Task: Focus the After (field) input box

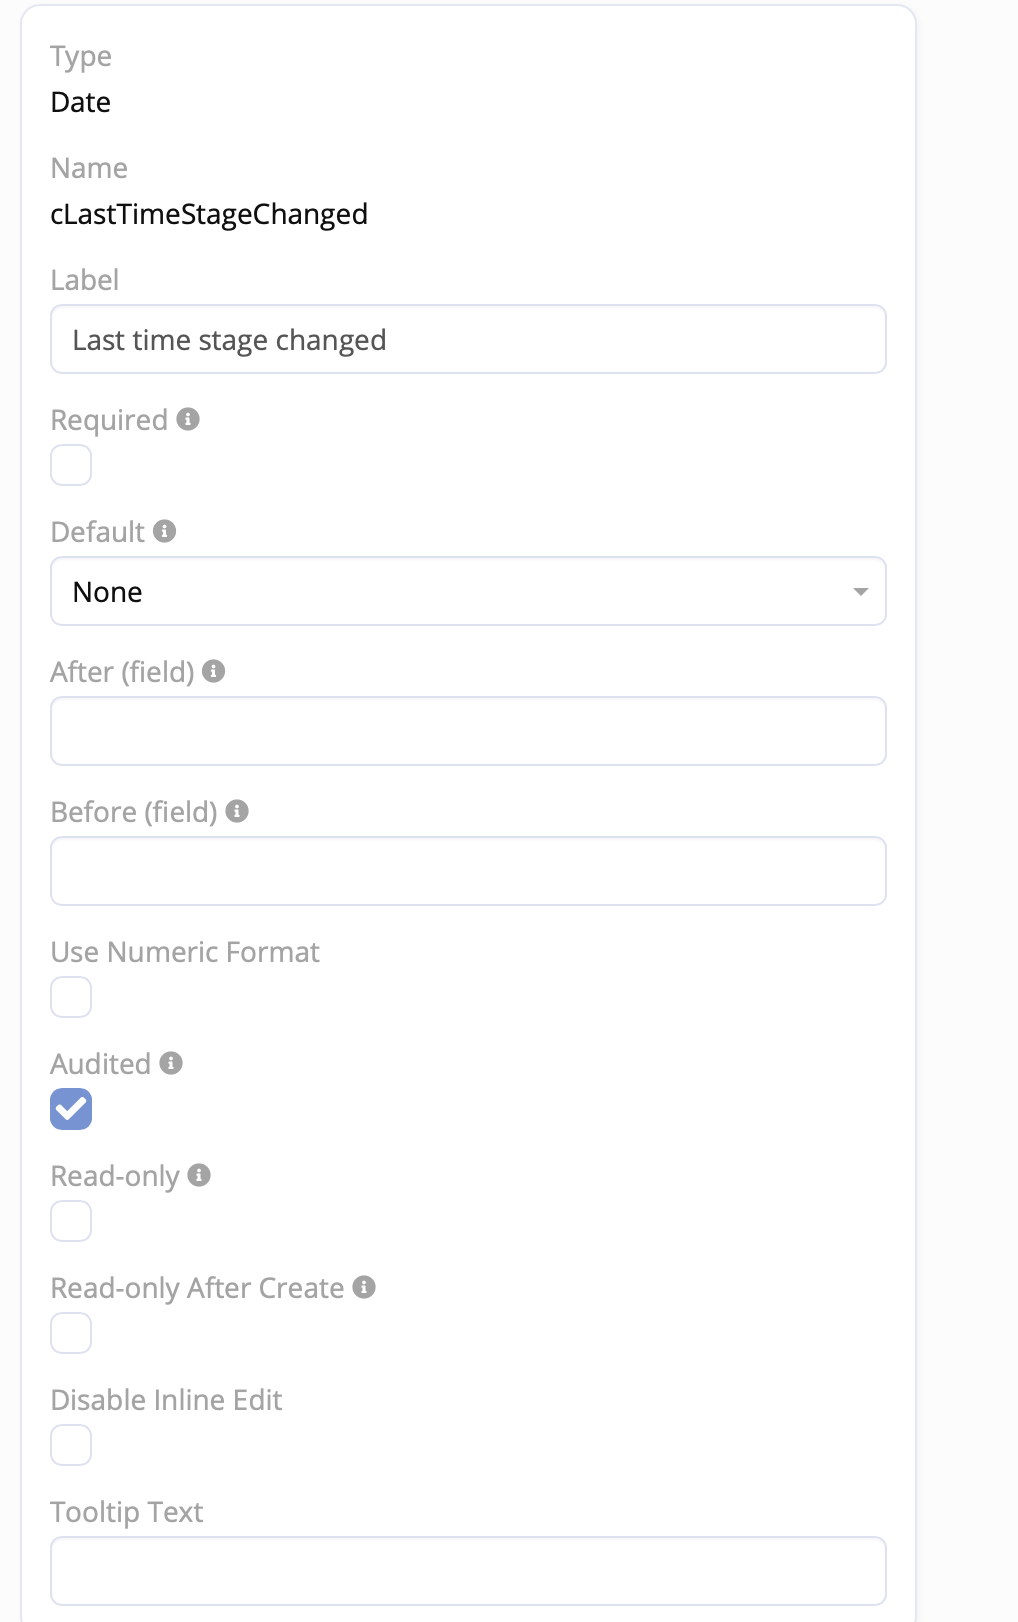Action: [468, 731]
